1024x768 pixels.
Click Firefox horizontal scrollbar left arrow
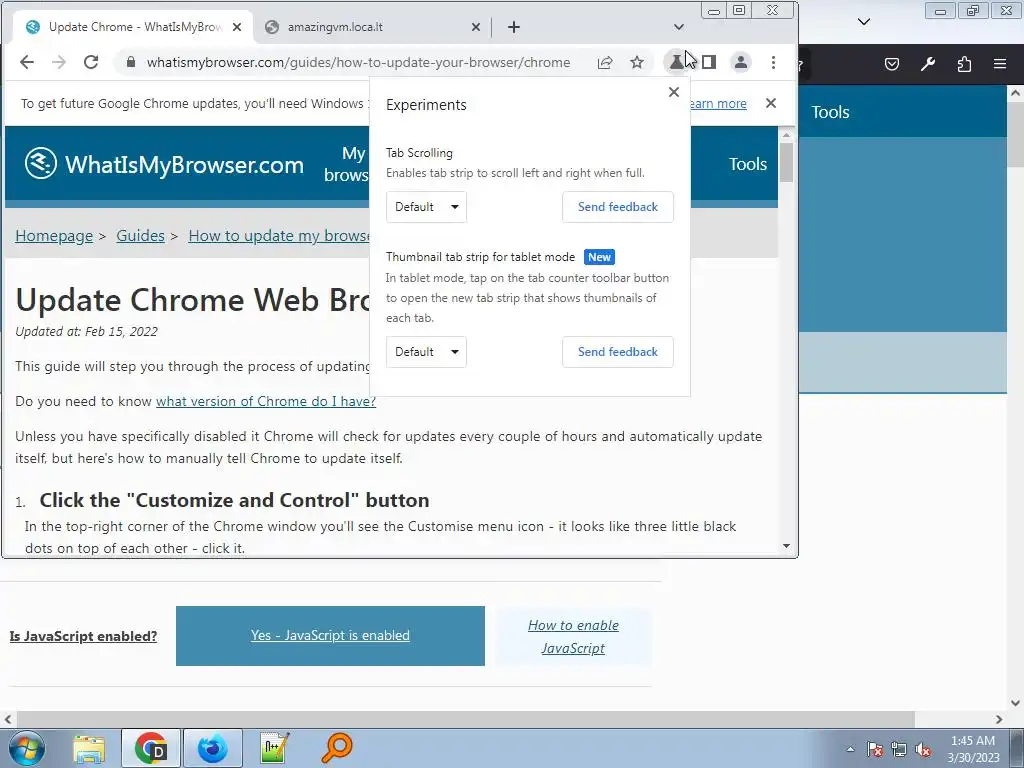(x=7, y=719)
